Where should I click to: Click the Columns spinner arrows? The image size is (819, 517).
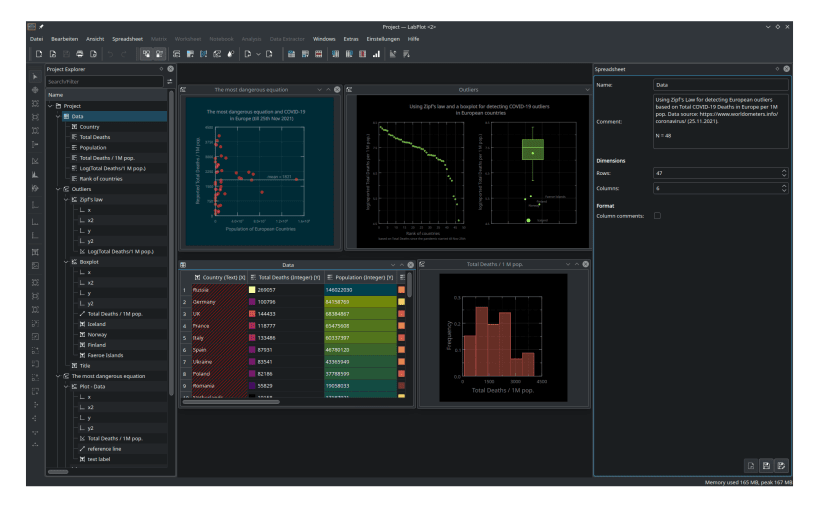tap(784, 188)
